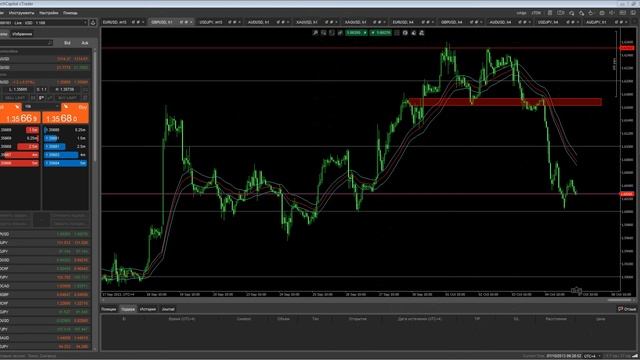Click the orange Buy price button
Image resolution: width=640 pixels, height=360 pixels.
[x=65, y=113]
